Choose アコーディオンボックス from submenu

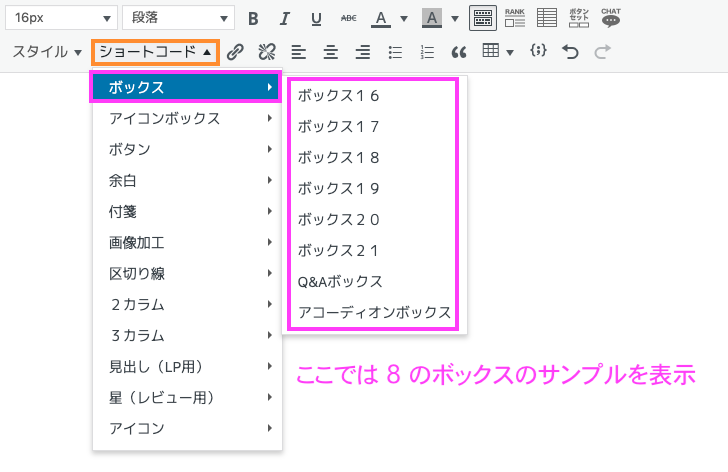coord(374,312)
